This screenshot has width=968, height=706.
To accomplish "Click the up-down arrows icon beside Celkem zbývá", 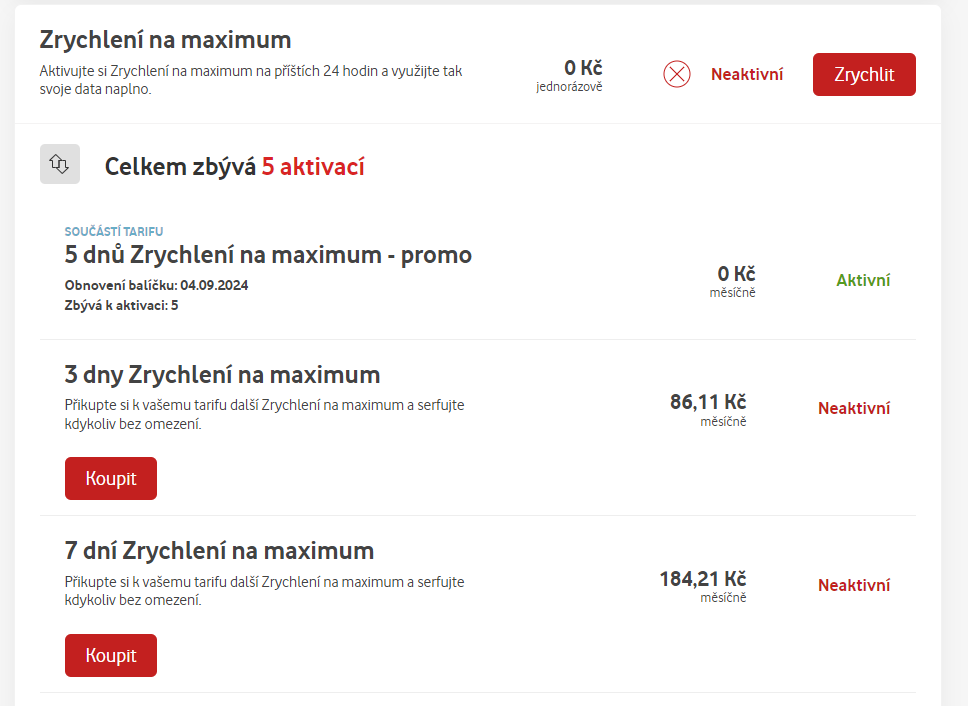I will click(60, 164).
